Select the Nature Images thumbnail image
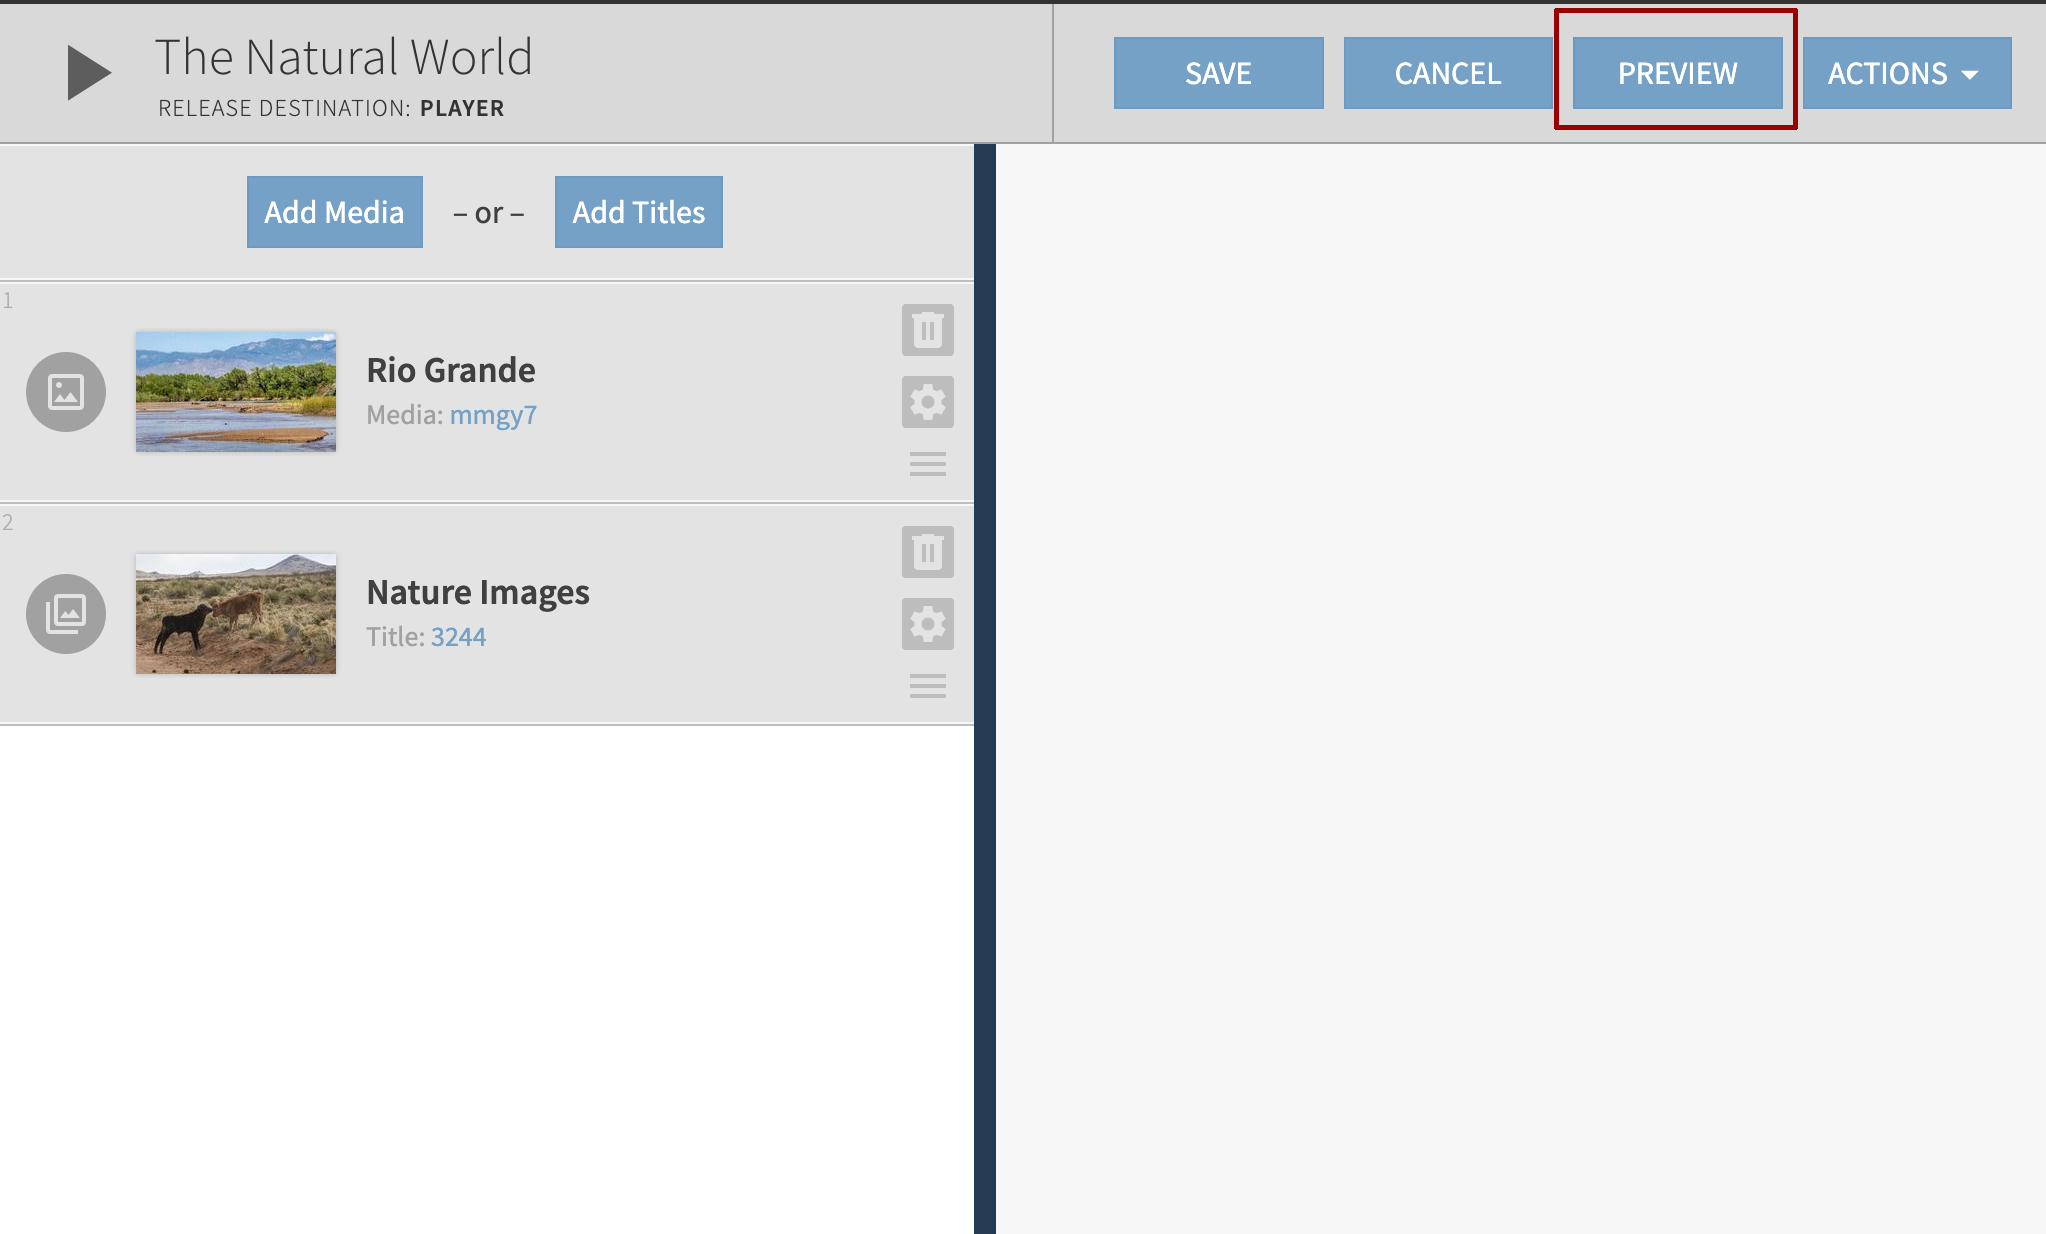 pos(235,614)
